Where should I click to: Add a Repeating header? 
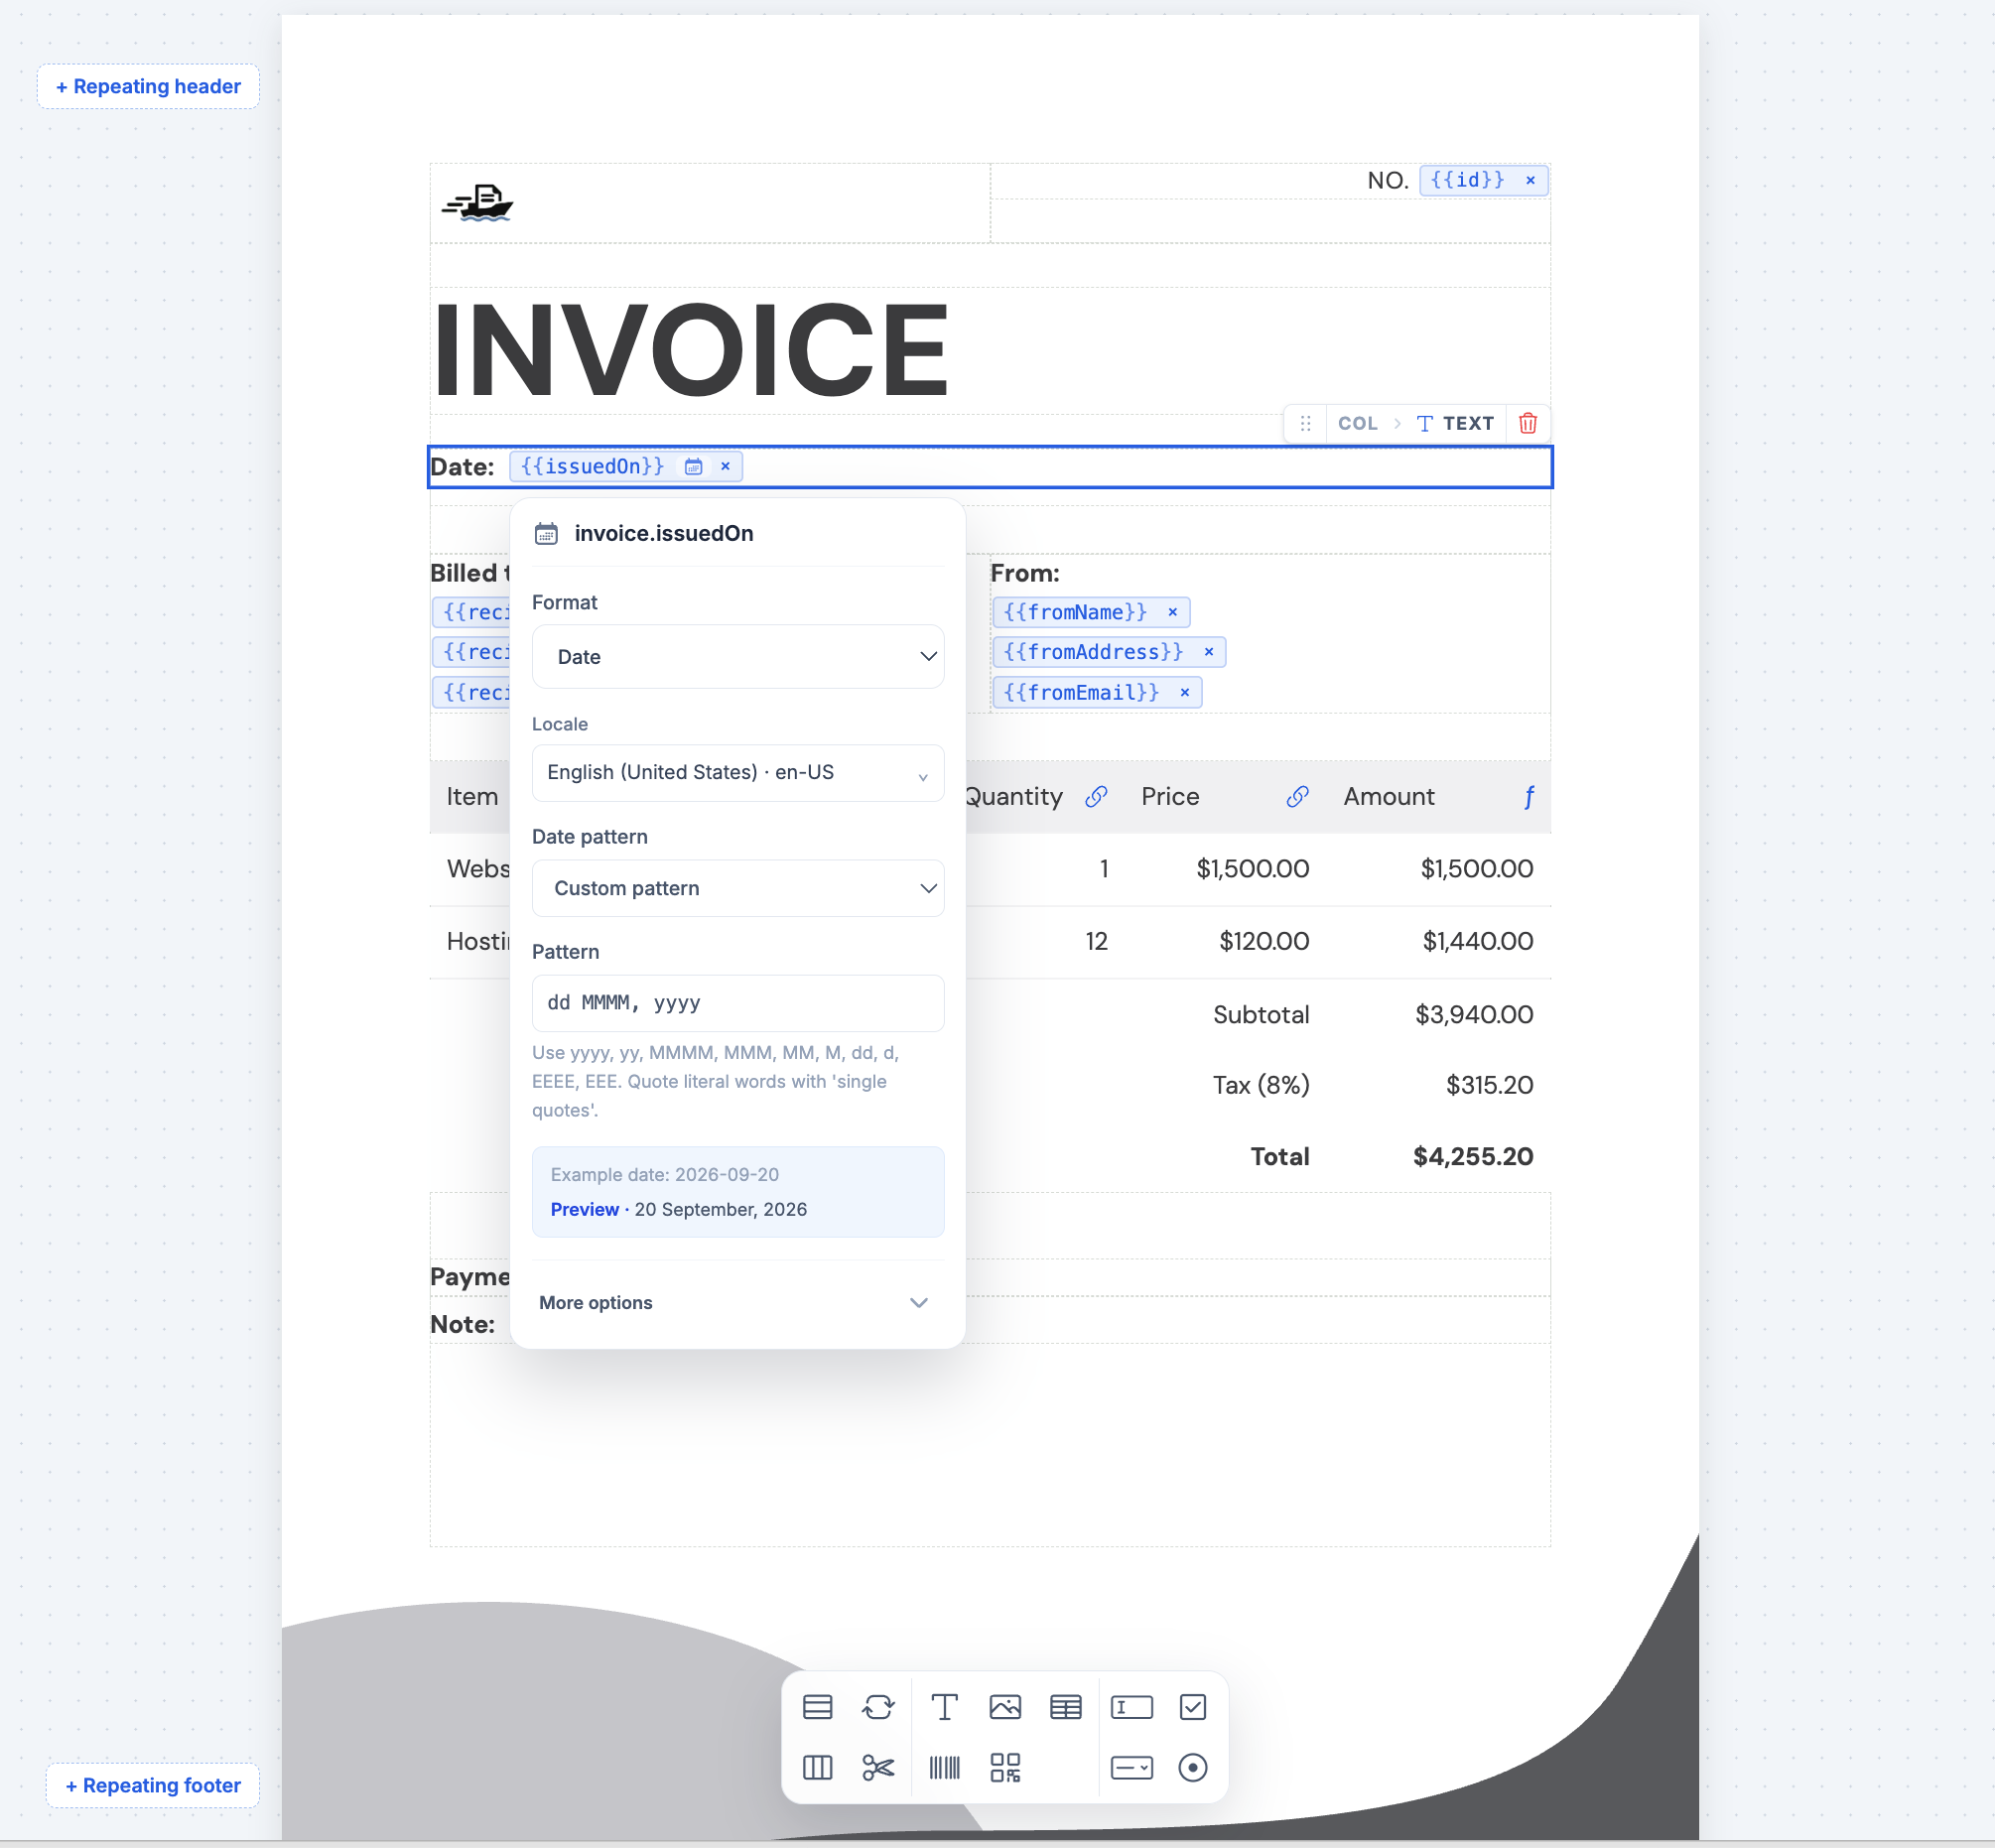pyautogui.click(x=148, y=86)
